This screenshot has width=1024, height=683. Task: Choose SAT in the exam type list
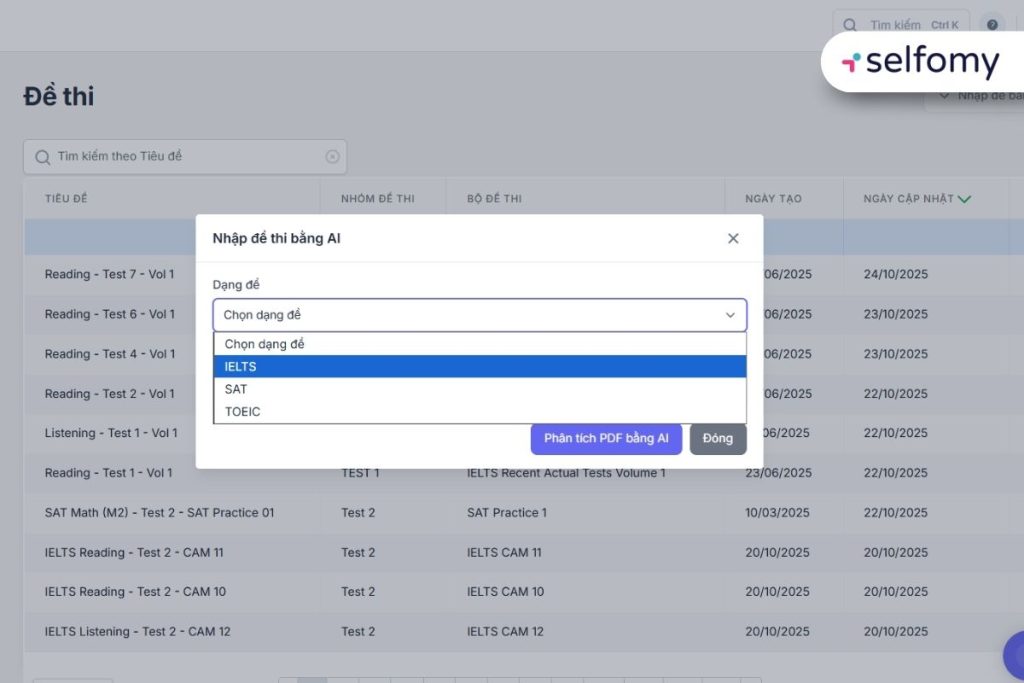click(x=479, y=389)
